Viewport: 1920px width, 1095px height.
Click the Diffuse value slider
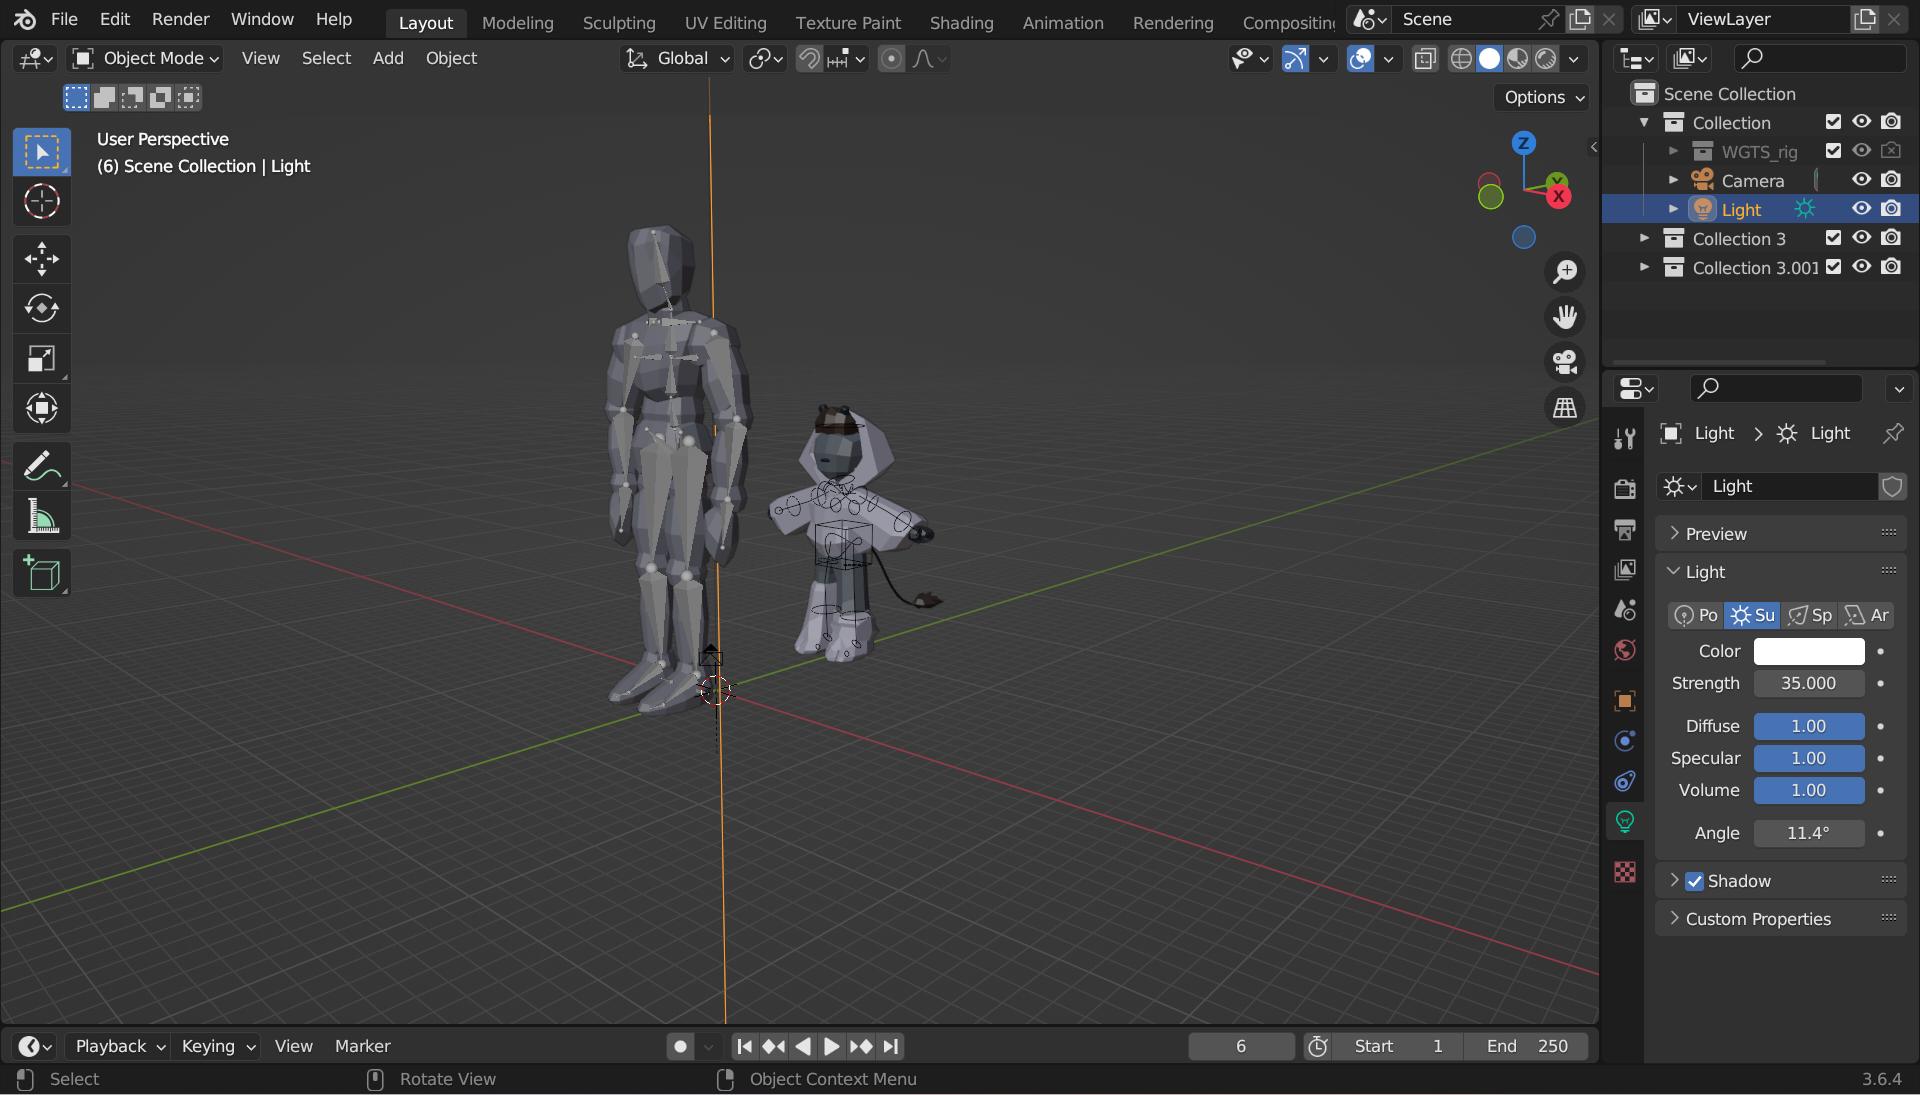[x=1809, y=726]
